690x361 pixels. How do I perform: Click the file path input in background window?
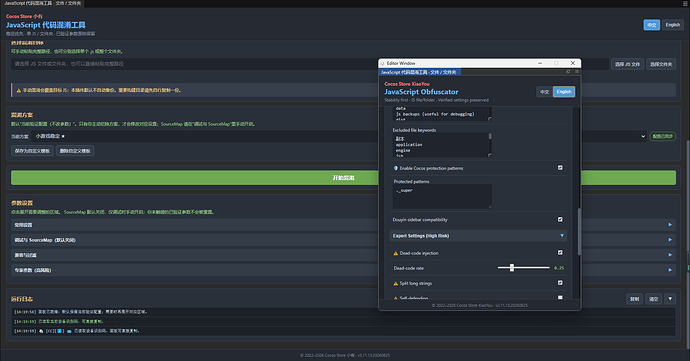[310, 64]
